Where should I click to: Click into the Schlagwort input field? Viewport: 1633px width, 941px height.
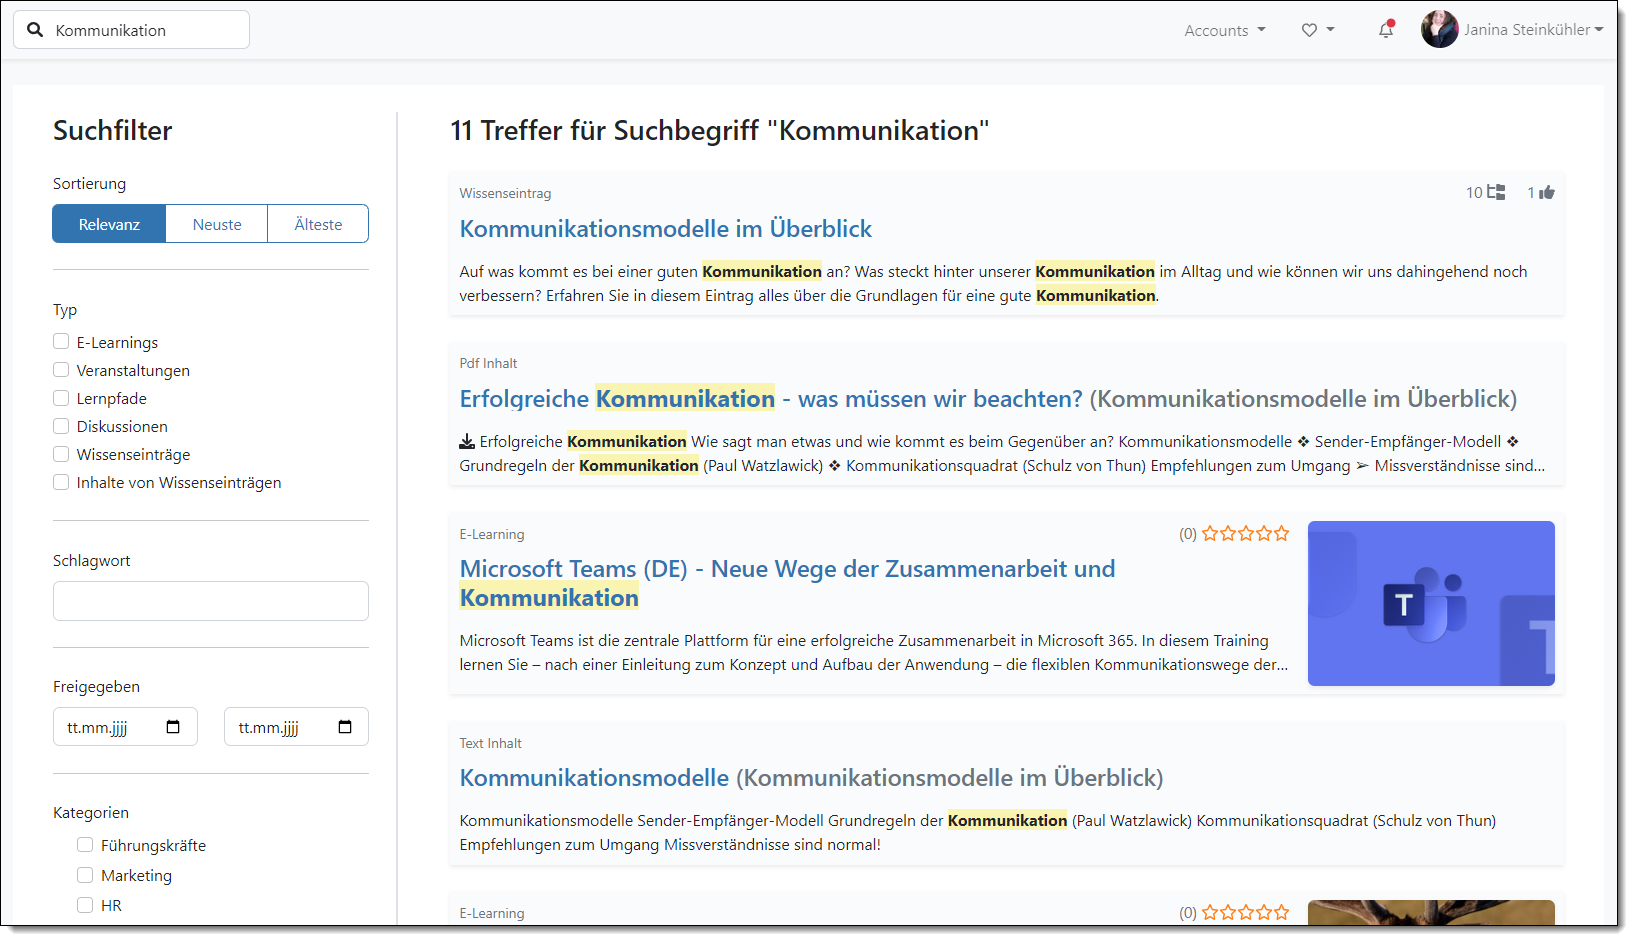click(x=210, y=600)
